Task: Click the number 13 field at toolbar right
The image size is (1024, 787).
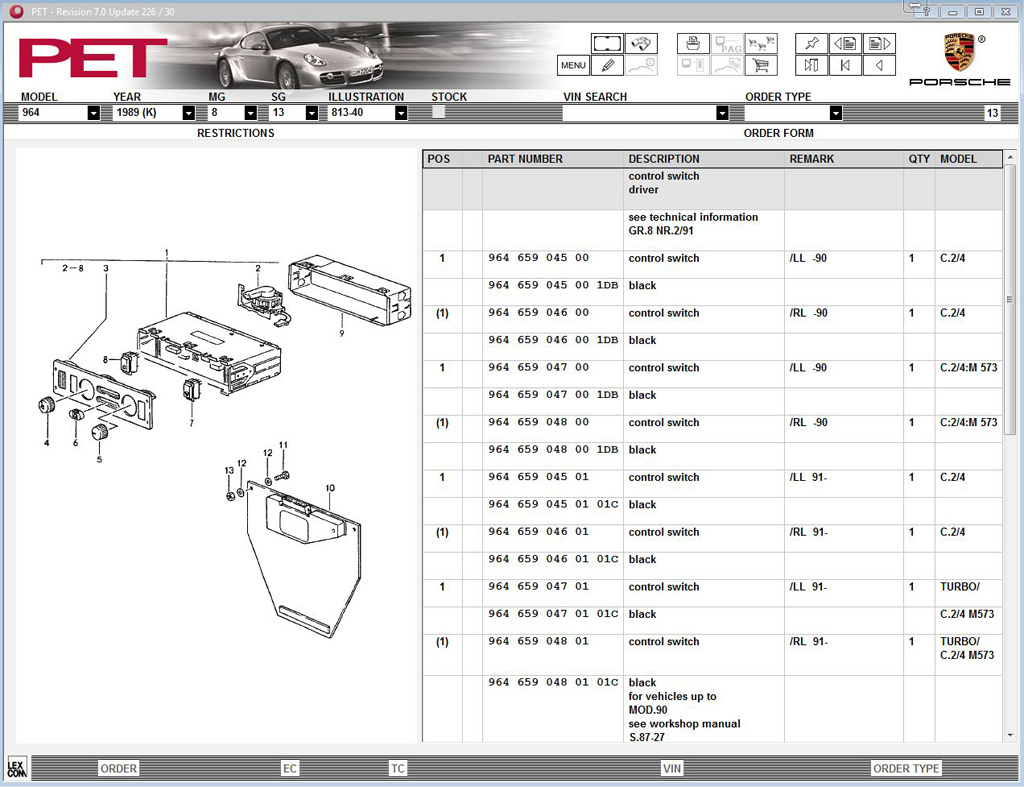Action: 992,113
